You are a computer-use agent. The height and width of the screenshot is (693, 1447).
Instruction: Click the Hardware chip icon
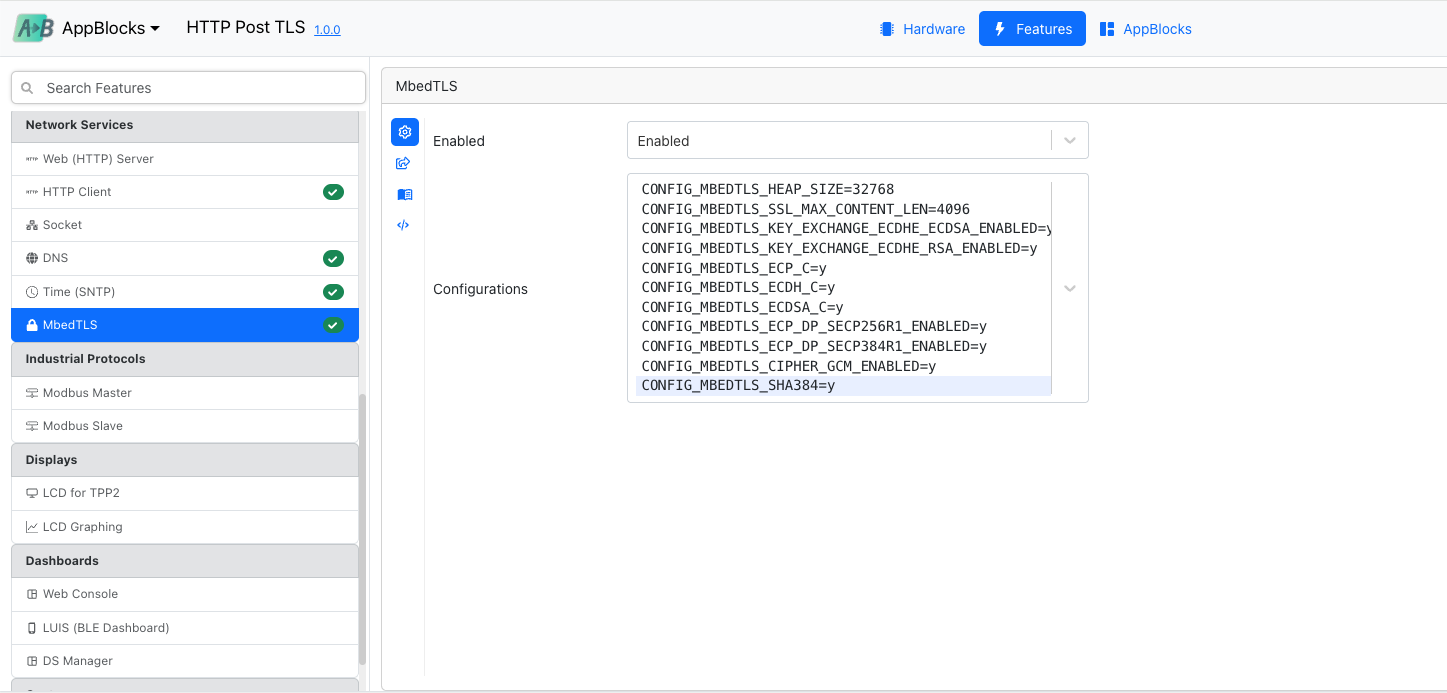tap(887, 29)
